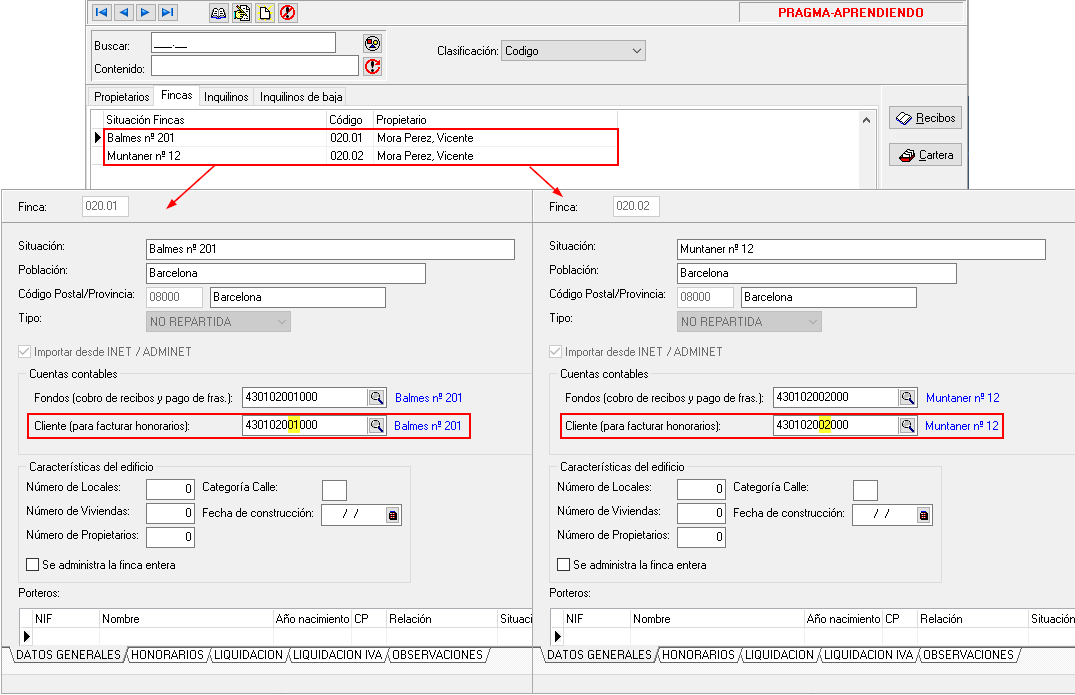Screen dimensions: 1075x695
Task: Follow Balmes nº 201 link beside Cliente account
Action: point(428,426)
